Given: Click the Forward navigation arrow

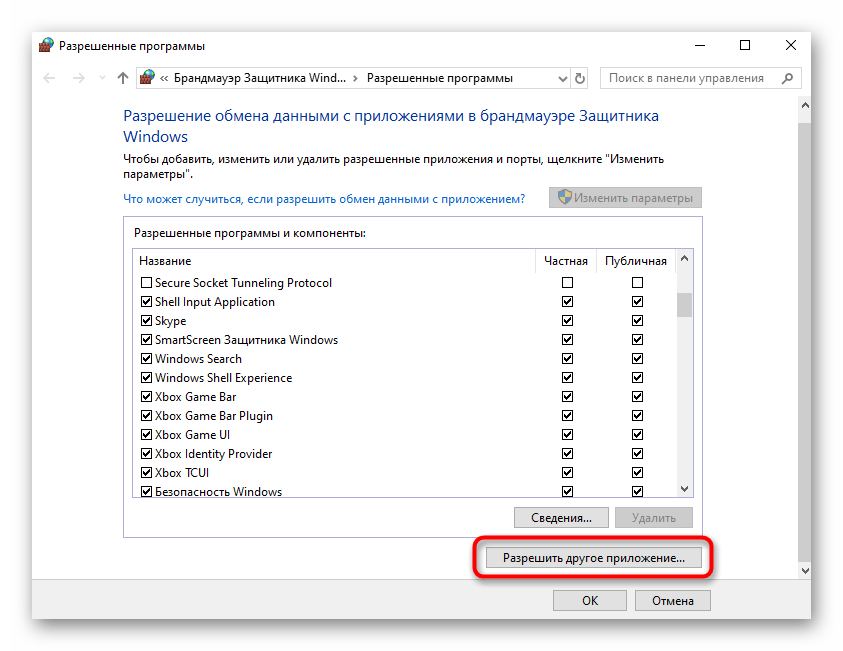Looking at the screenshot, I should (x=78, y=78).
